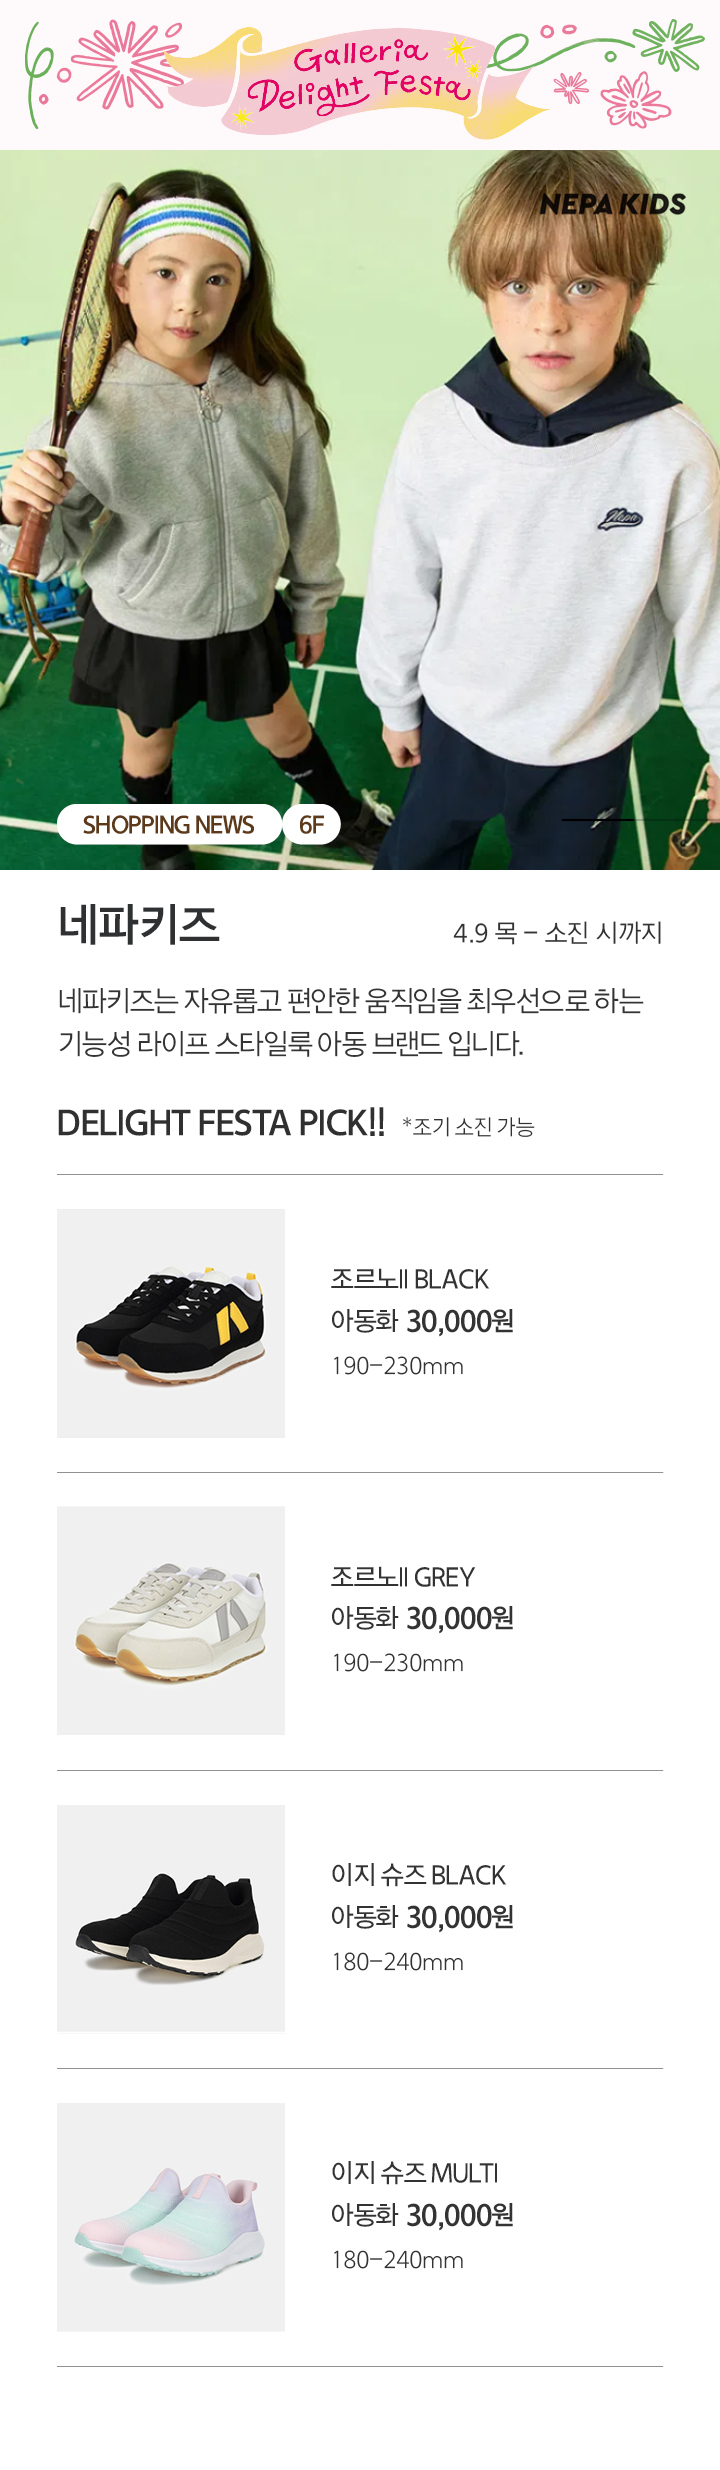View the 이지 슈즈 MULTI shoe image
720x2470 pixels.
171,2217
